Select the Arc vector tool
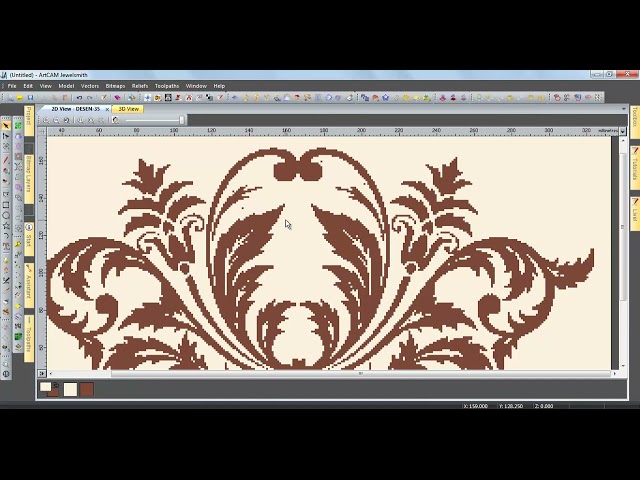The width and height of the screenshot is (640, 480). [6, 236]
